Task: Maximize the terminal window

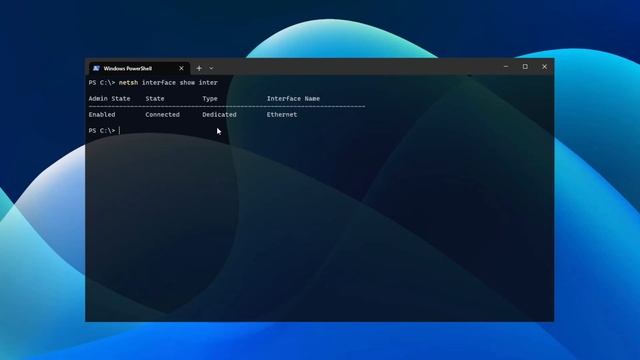Action: click(x=525, y=67)
